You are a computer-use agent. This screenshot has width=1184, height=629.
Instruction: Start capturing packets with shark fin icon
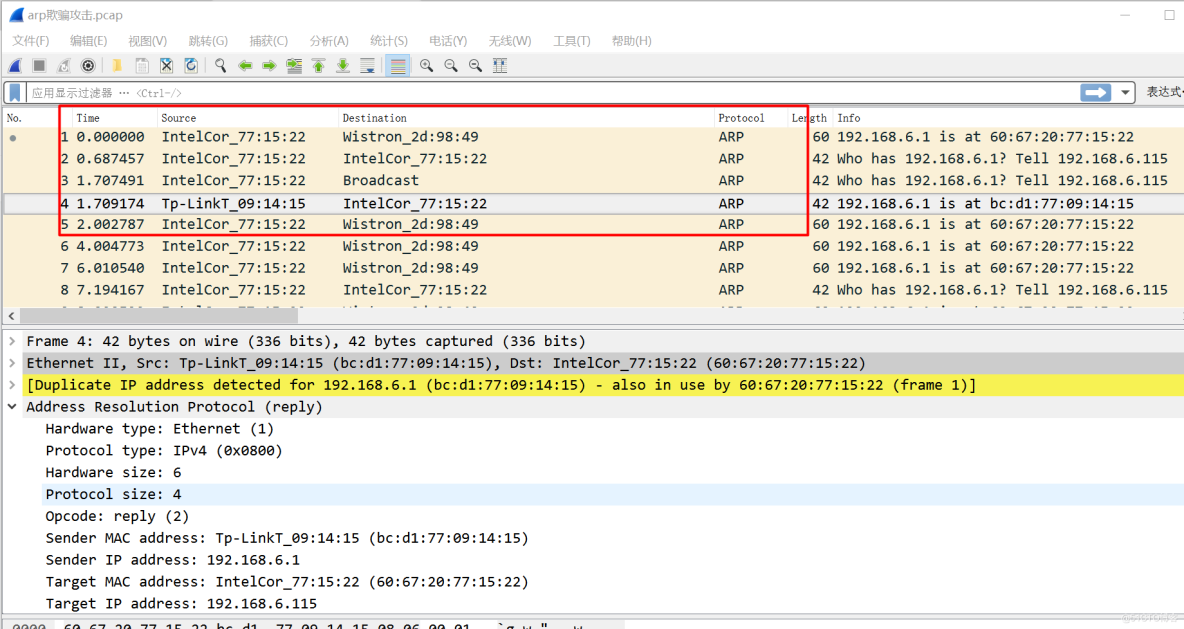15,66
